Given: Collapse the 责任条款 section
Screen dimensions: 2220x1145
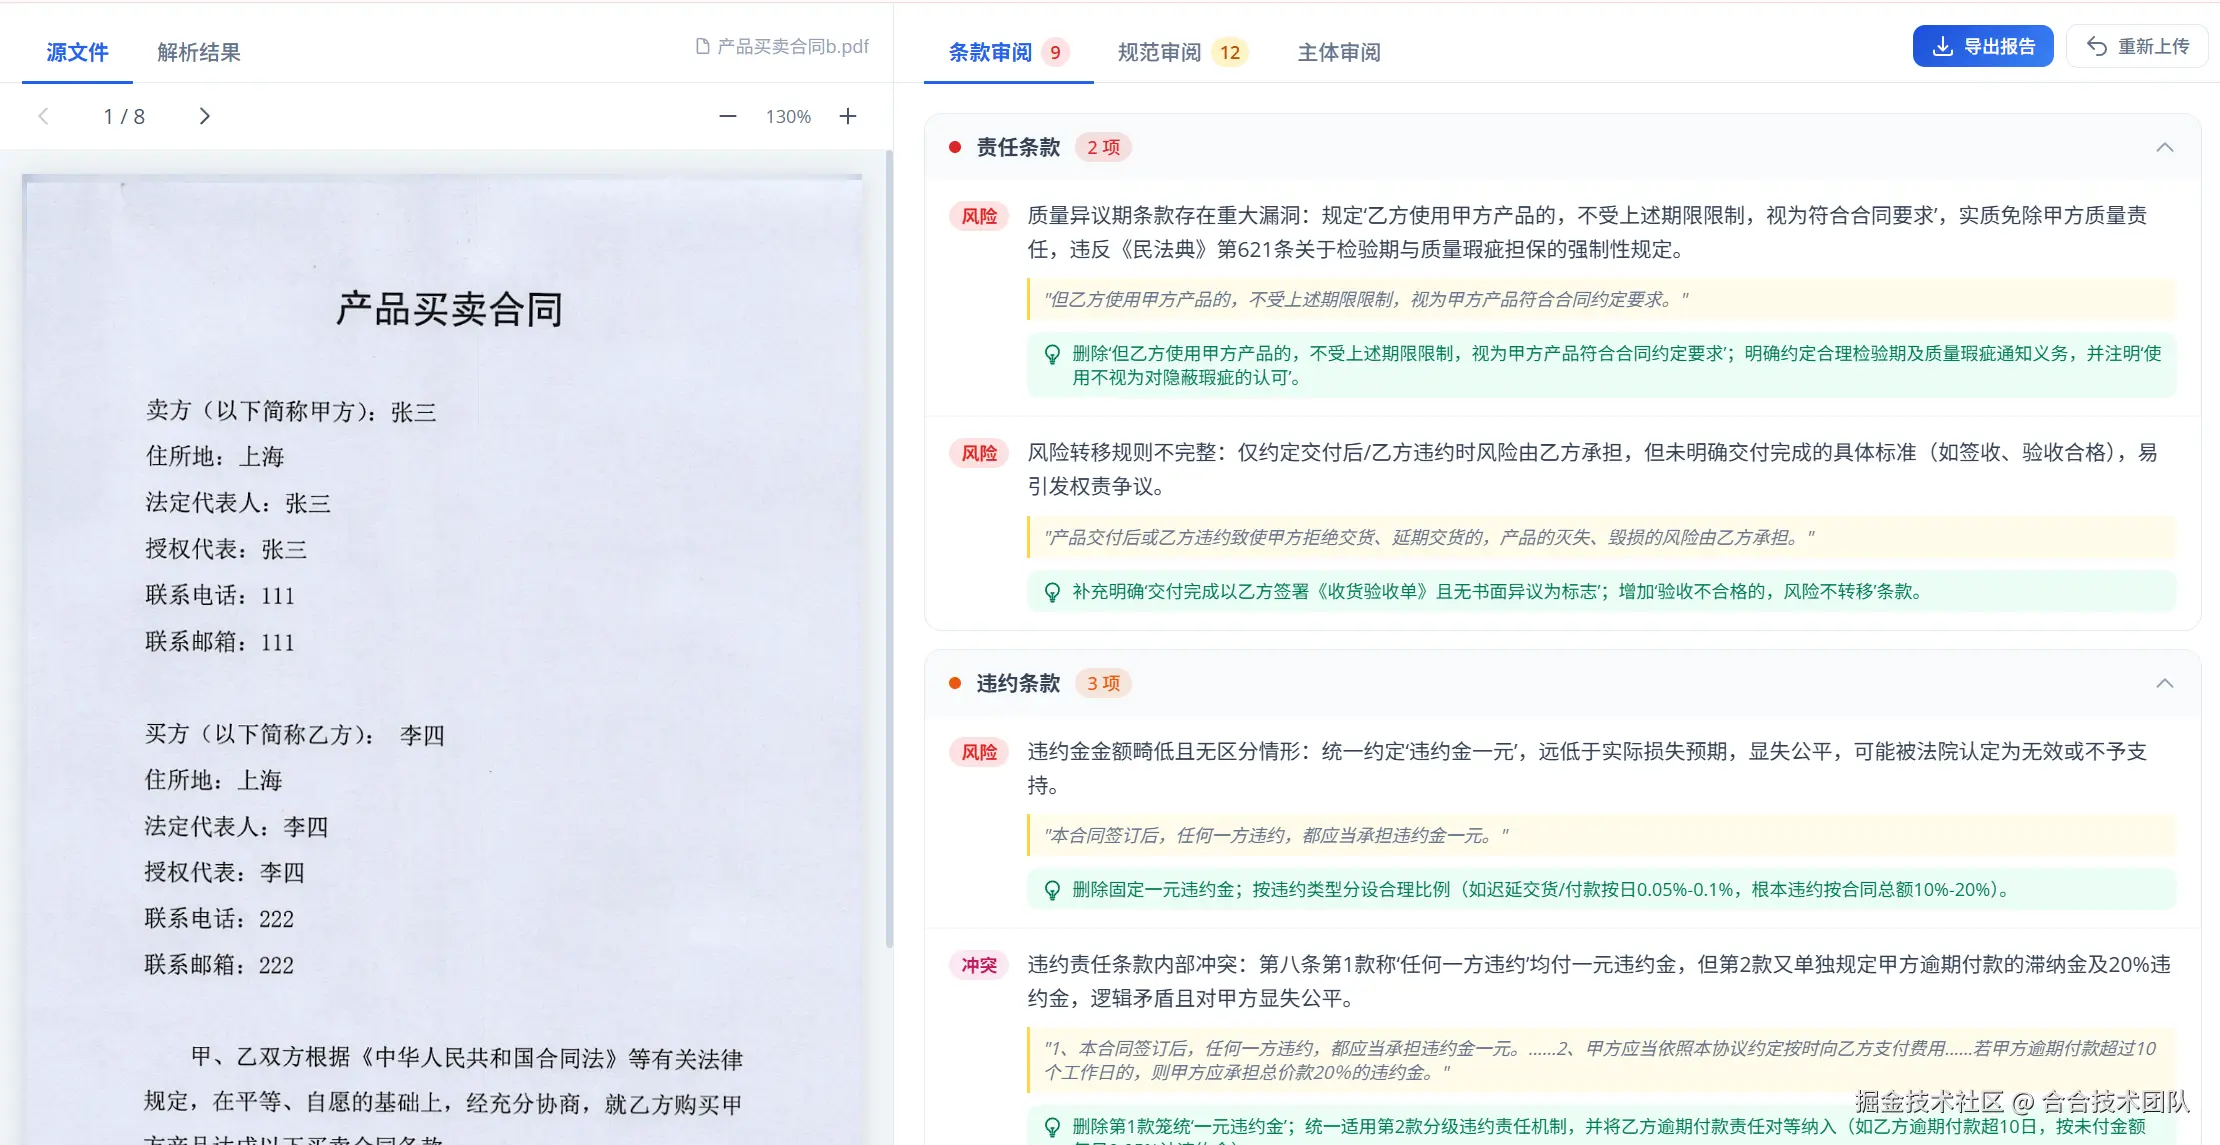Looking at the screenshot, I should 2165,147.
